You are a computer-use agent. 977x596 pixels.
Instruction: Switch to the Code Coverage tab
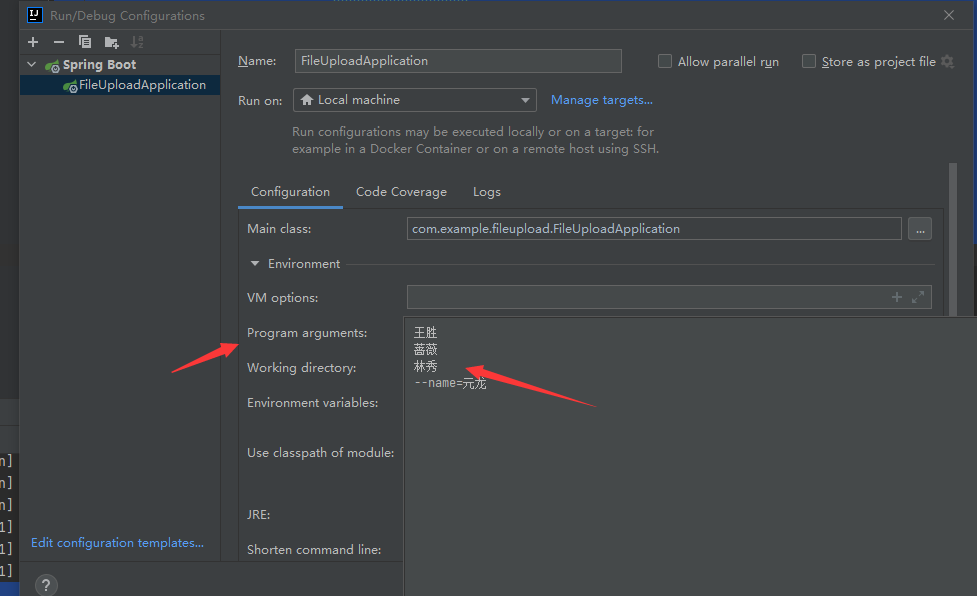point(401,192)
